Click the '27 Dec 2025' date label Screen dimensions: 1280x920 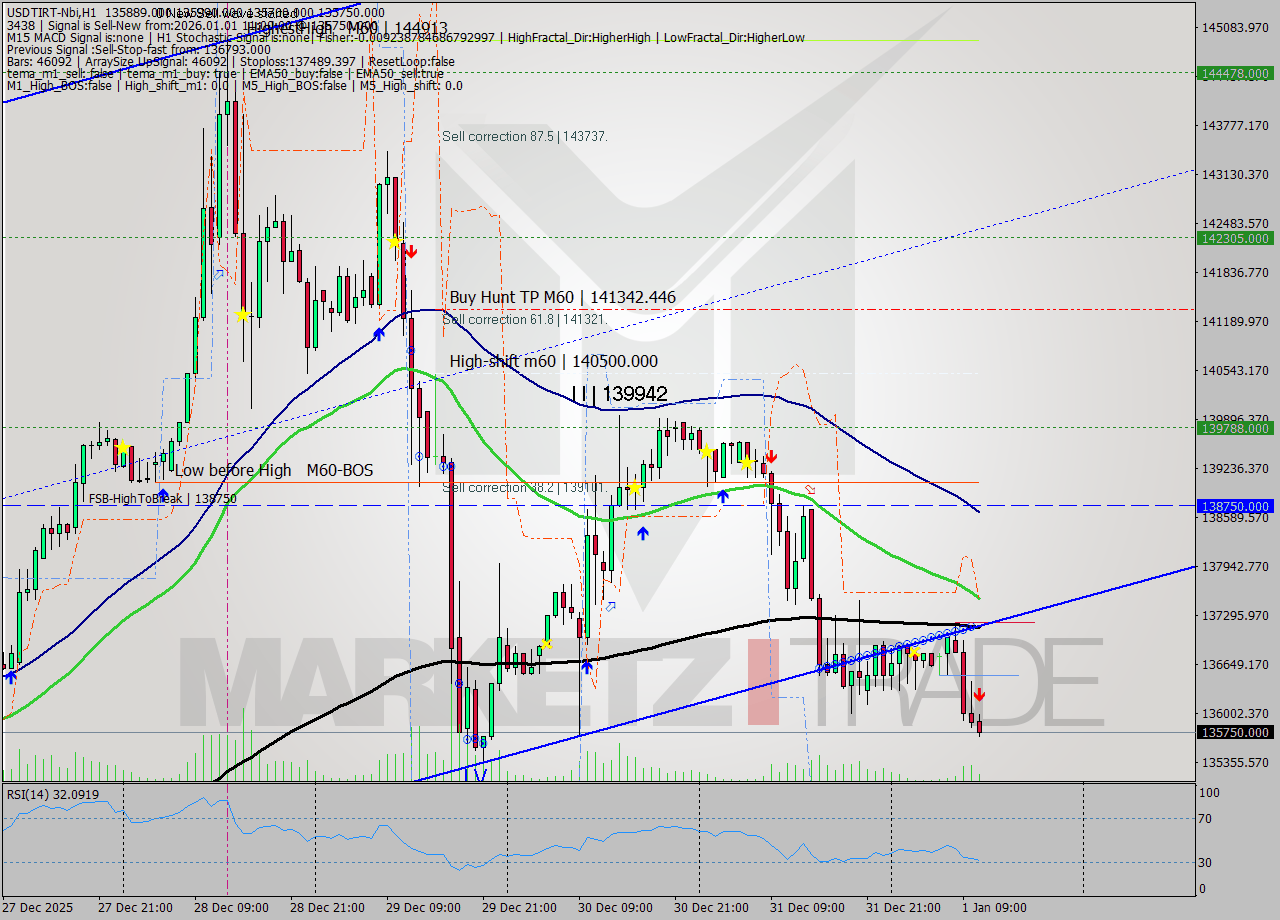35,908
